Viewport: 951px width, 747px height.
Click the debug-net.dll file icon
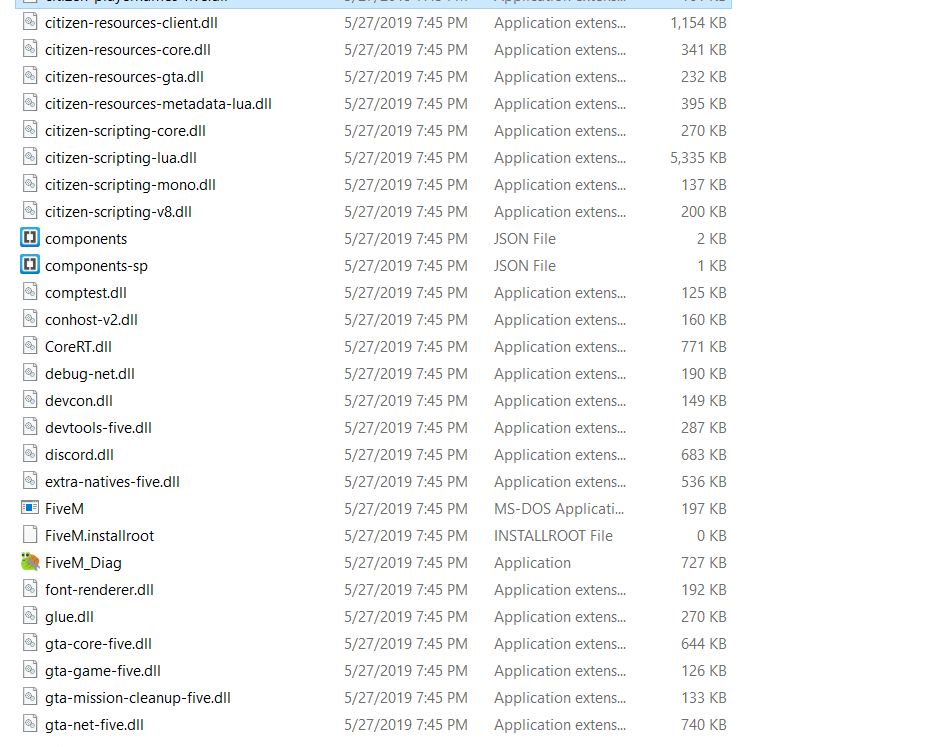[x=30, y=373]
